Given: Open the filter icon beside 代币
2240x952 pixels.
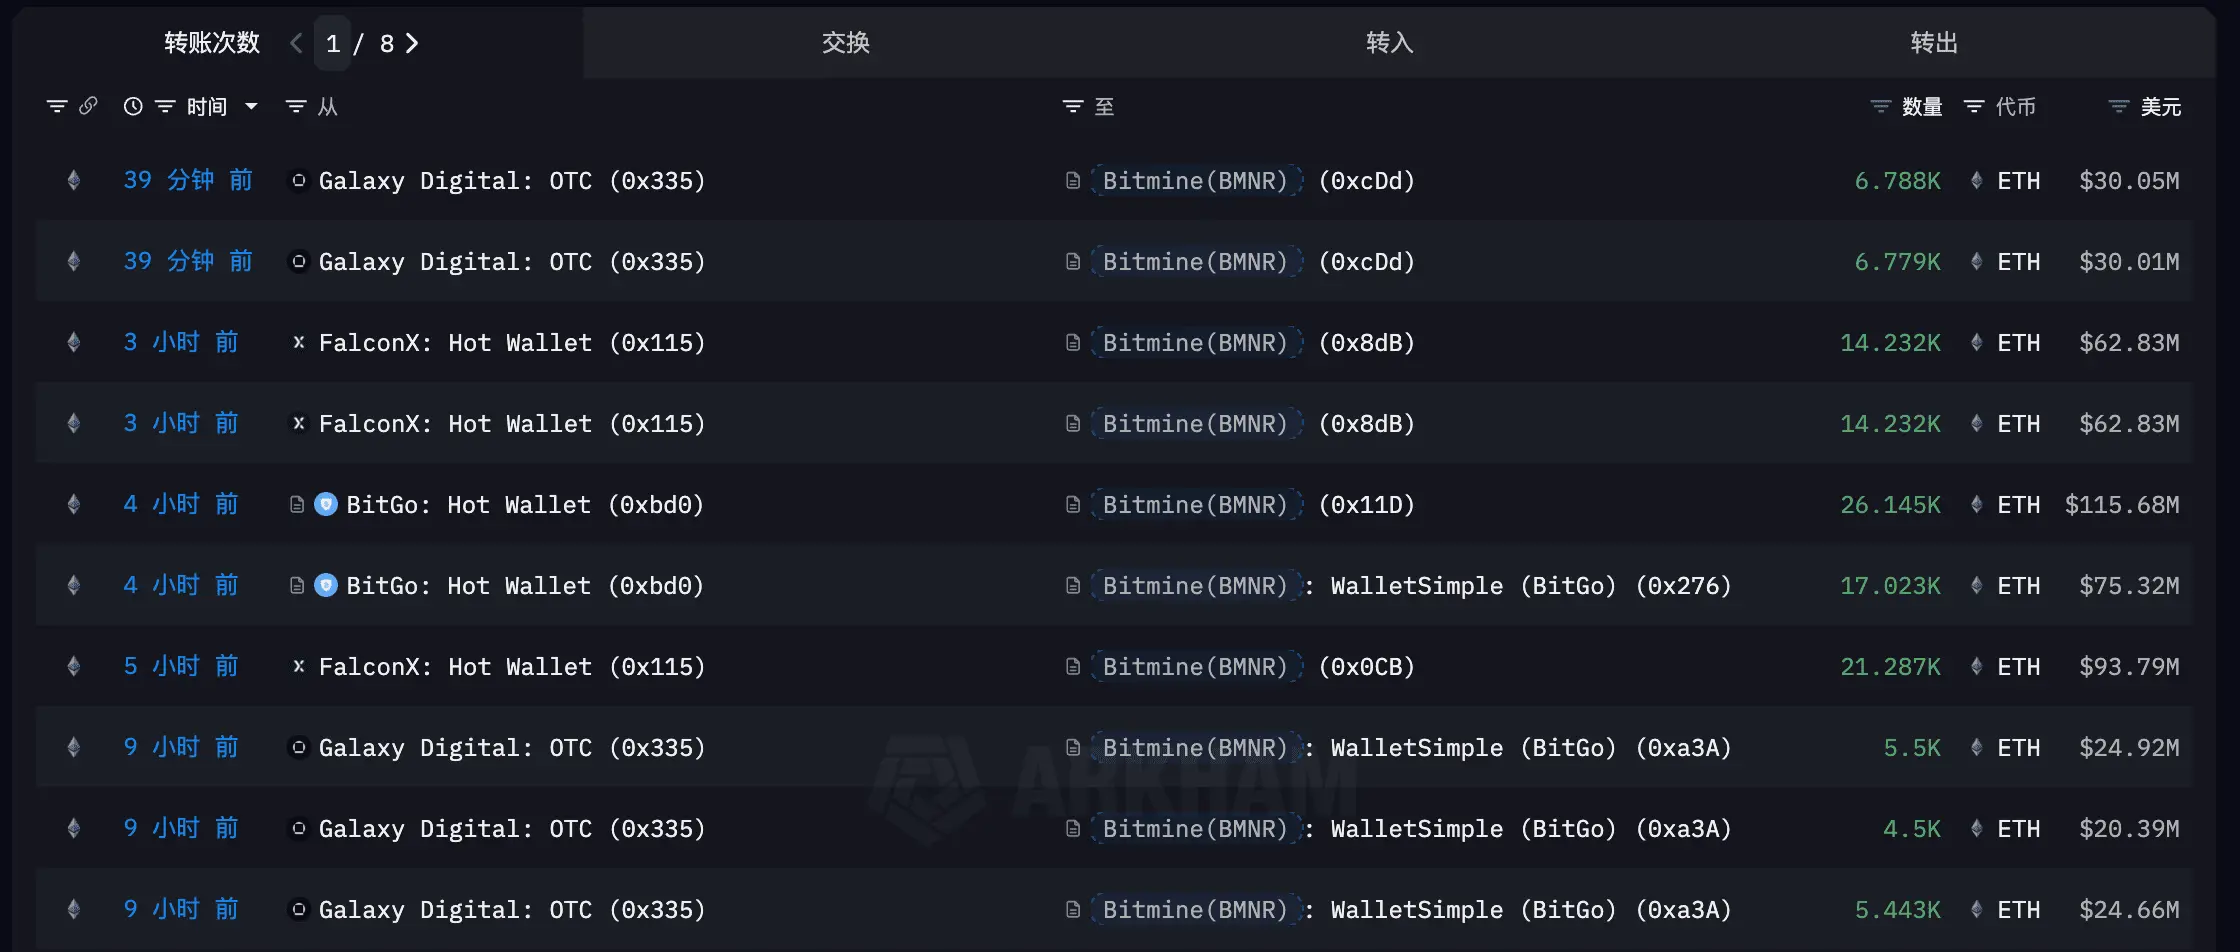Looking at the screenshot, I should tap(1974, 106).
